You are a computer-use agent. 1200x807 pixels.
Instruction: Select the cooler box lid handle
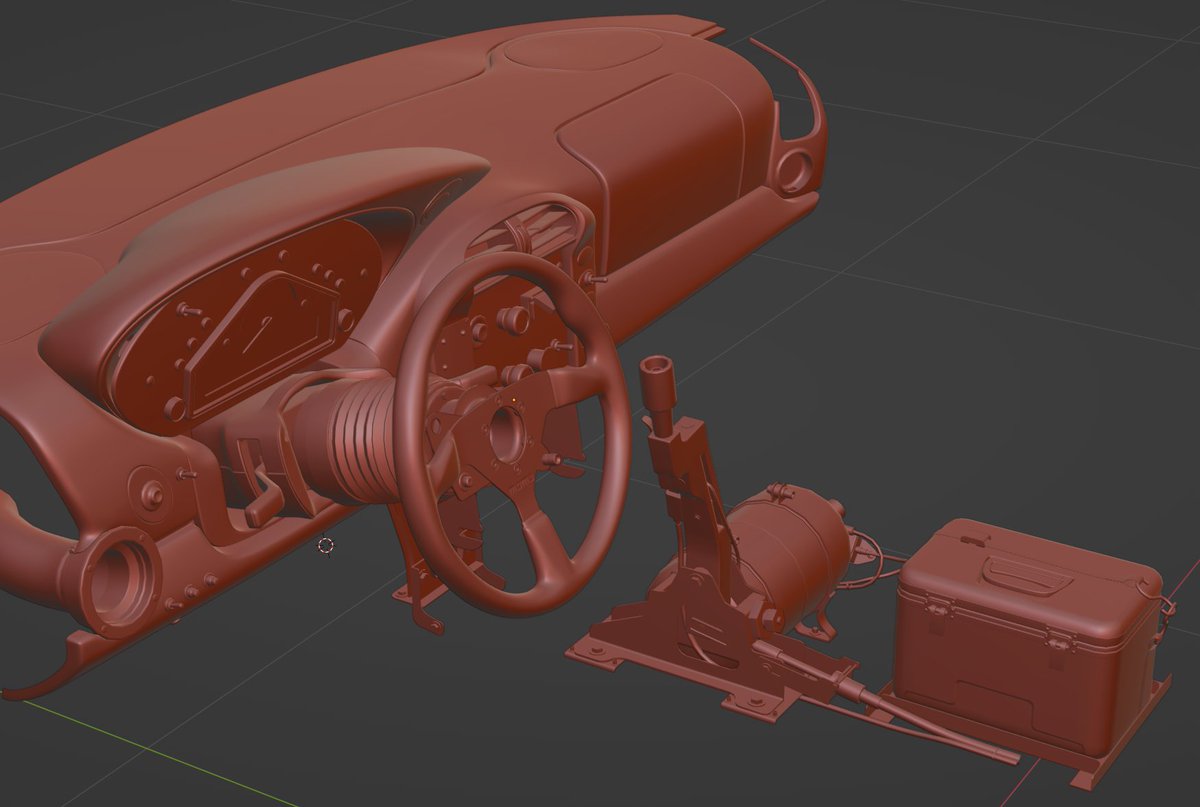click(1027, 575)
